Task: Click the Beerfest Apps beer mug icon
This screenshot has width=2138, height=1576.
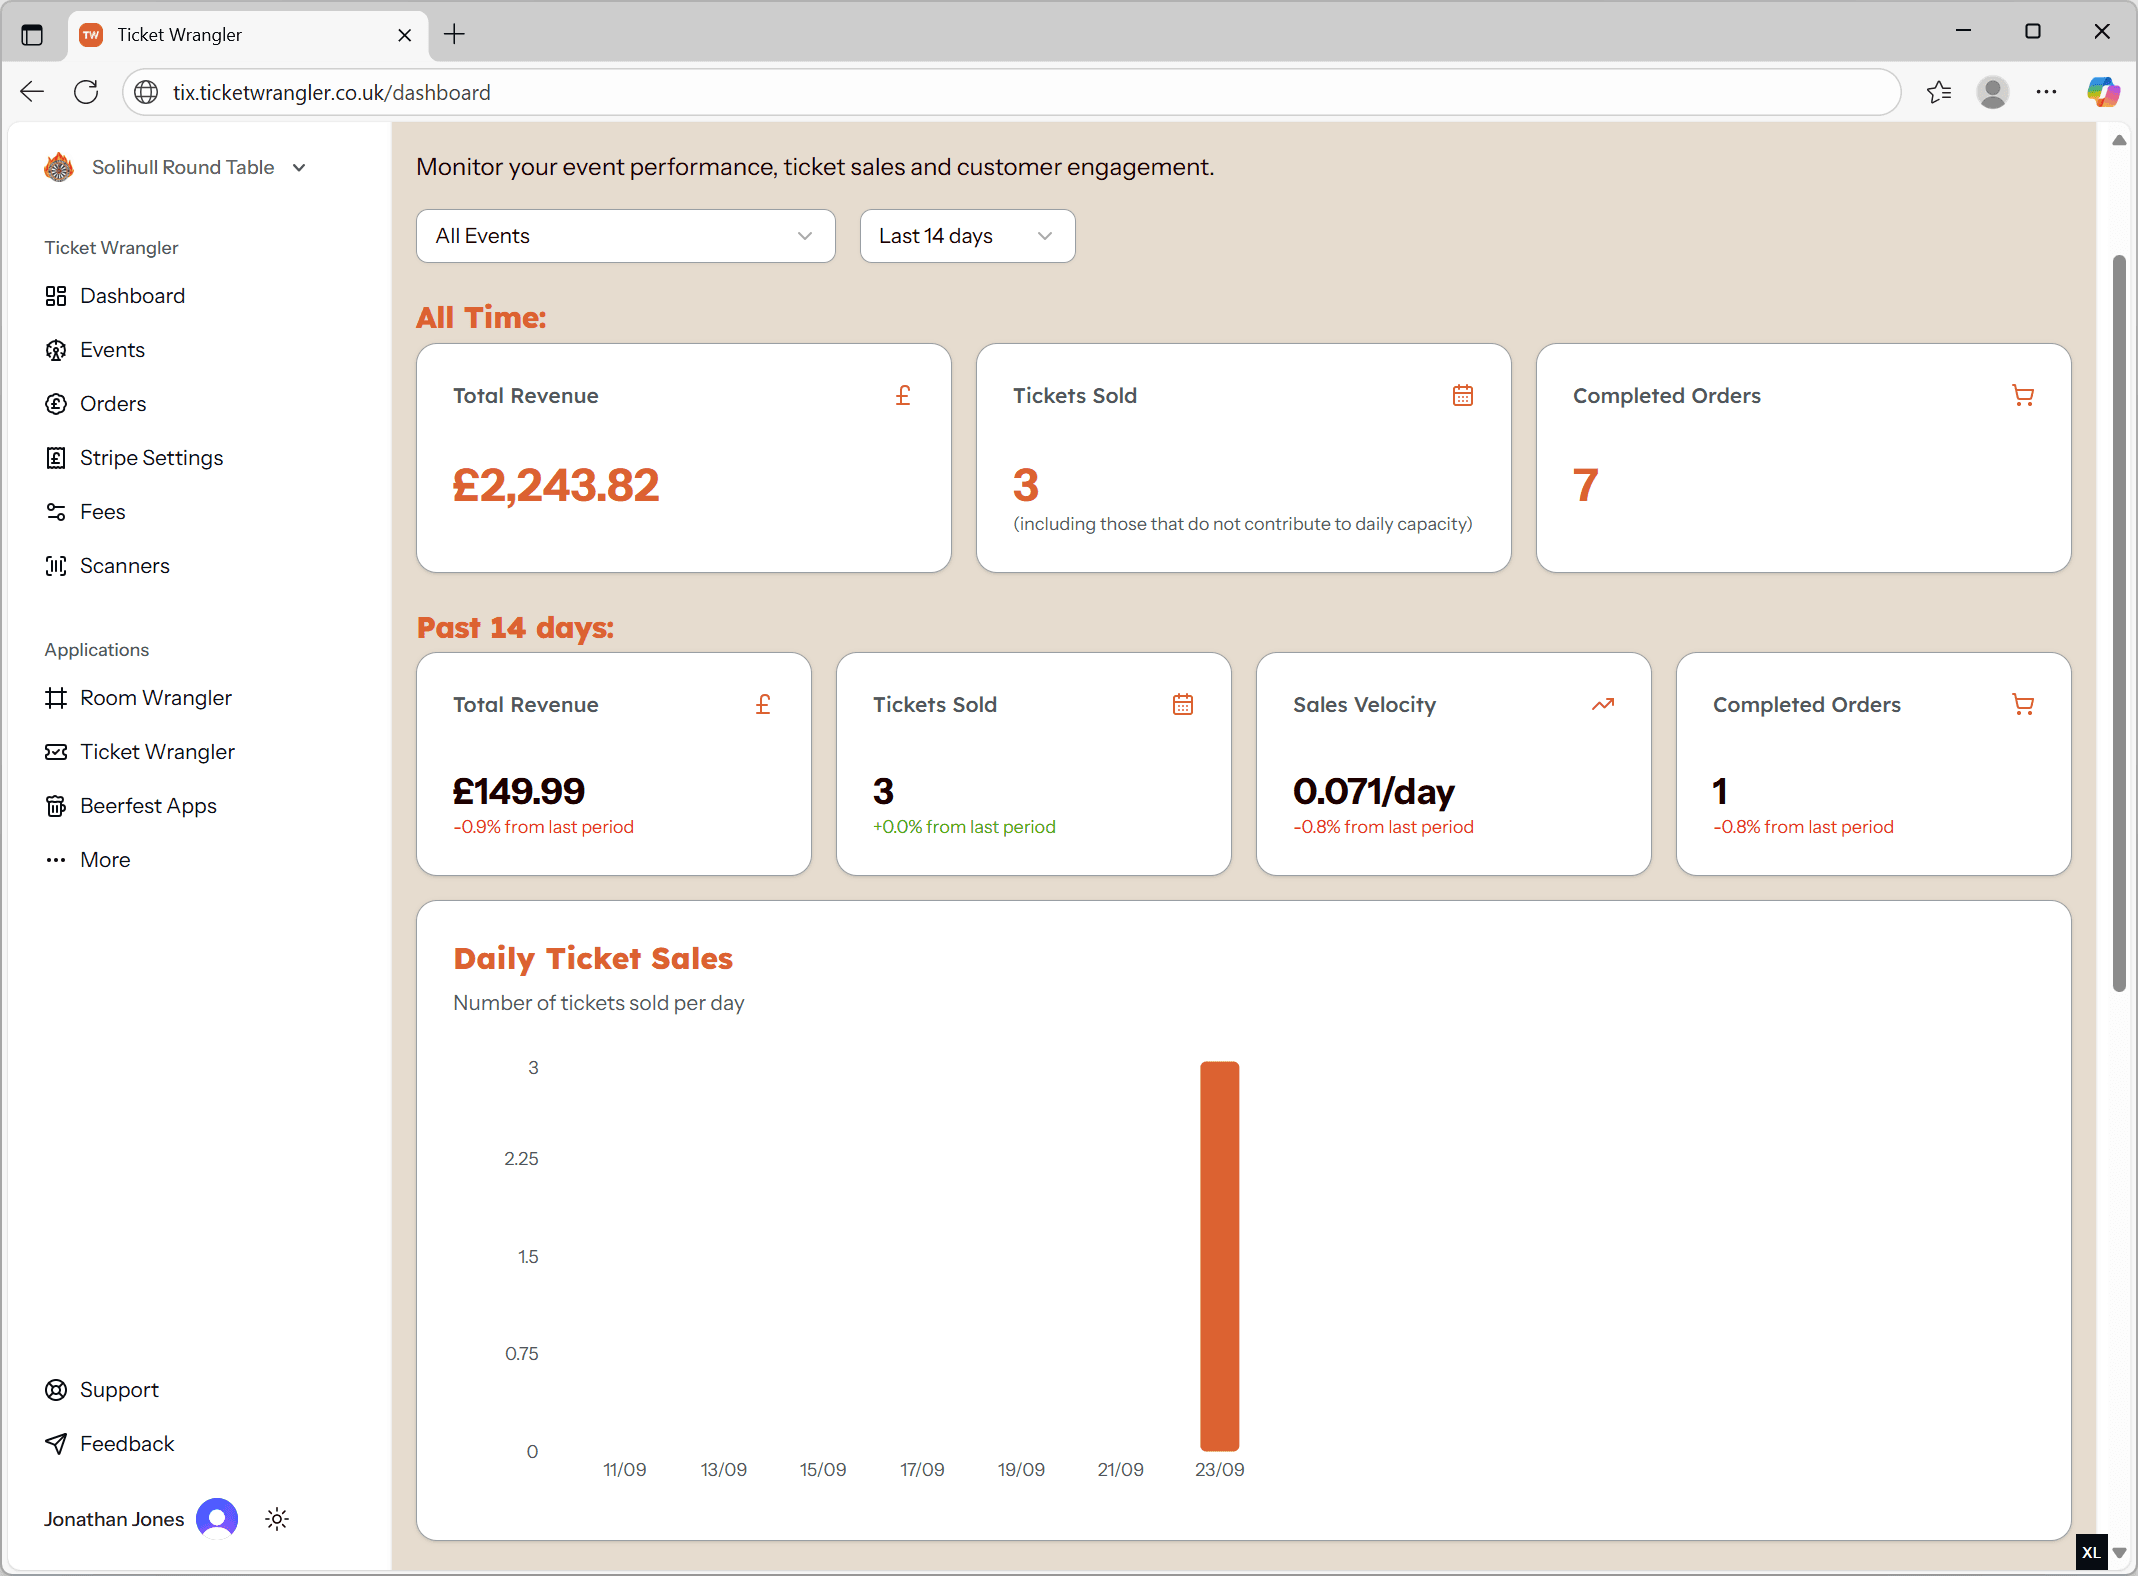Action: click(x=56, y=806)
